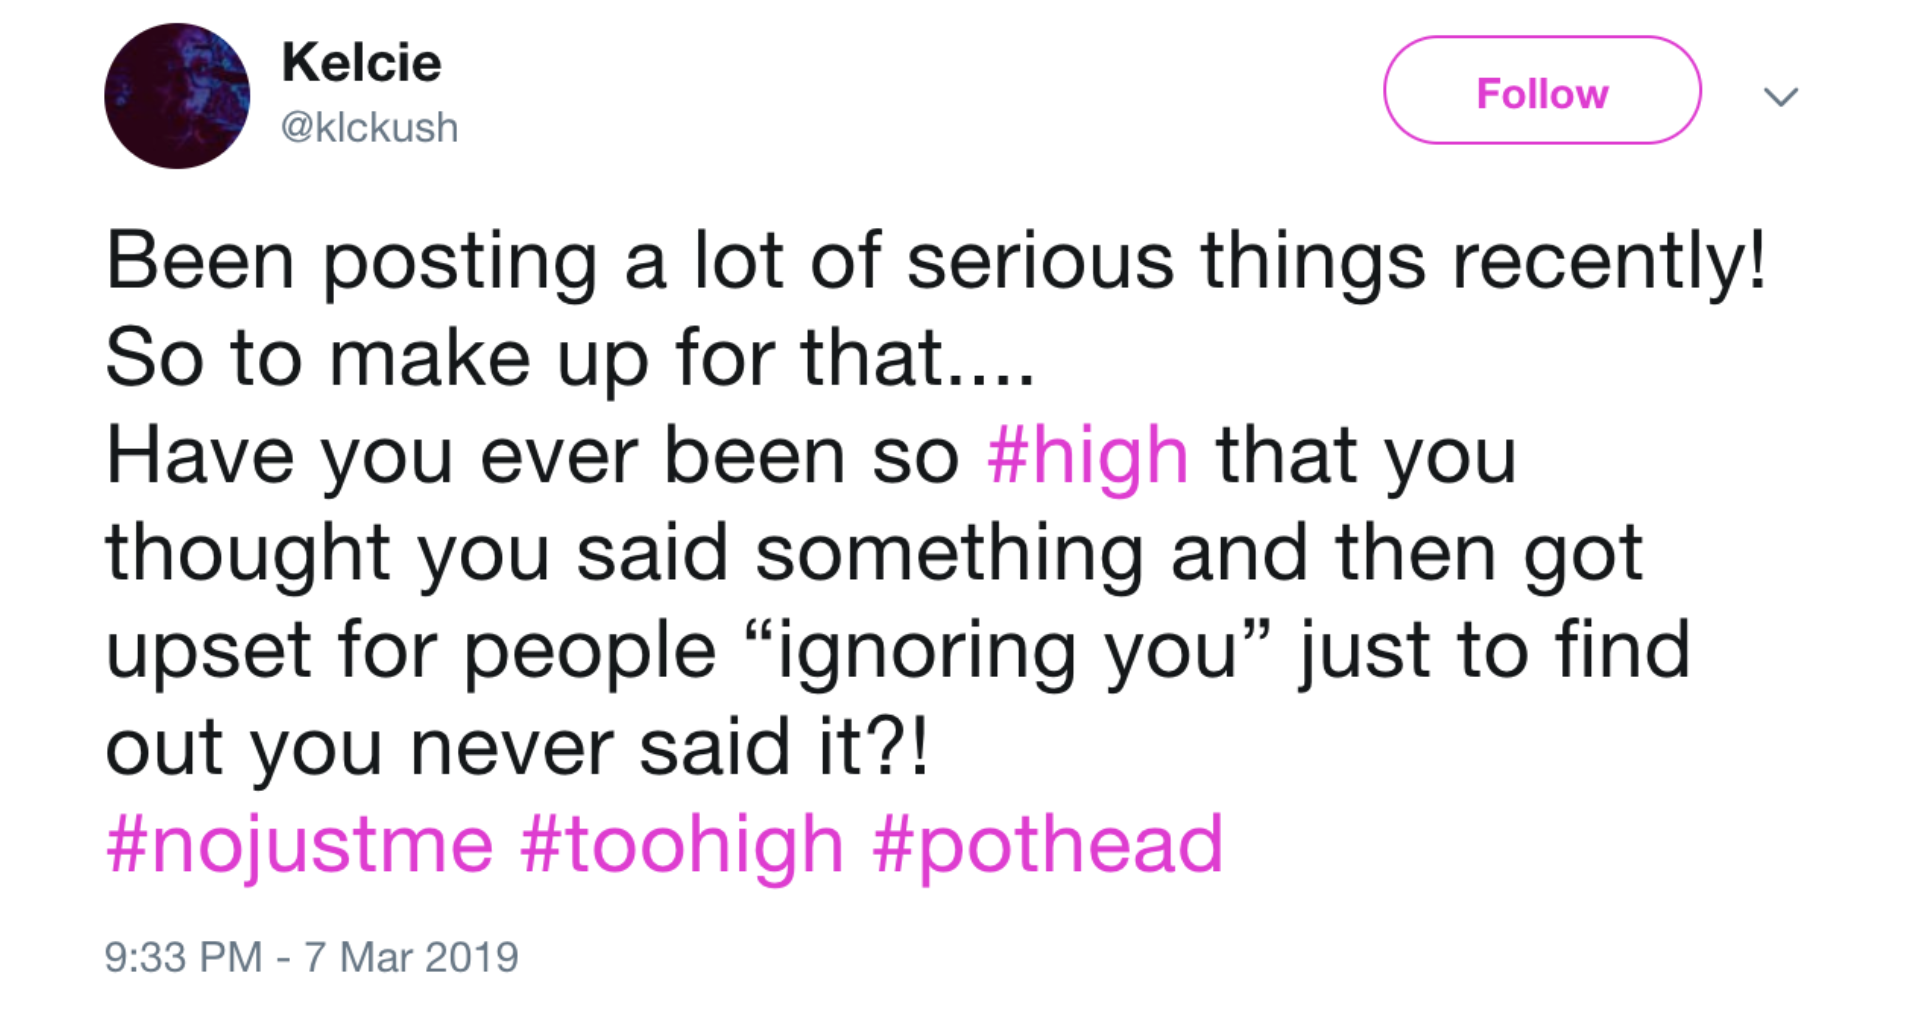Click the word "recently!" in the tweet
The image size is (1922, 1012).
click(1609, 261)
